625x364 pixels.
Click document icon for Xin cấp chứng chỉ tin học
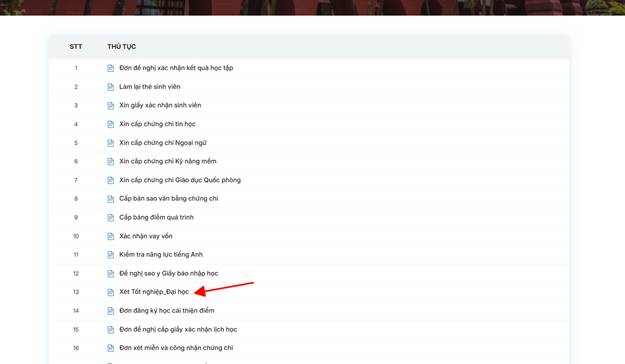click(x=110, y=124)
